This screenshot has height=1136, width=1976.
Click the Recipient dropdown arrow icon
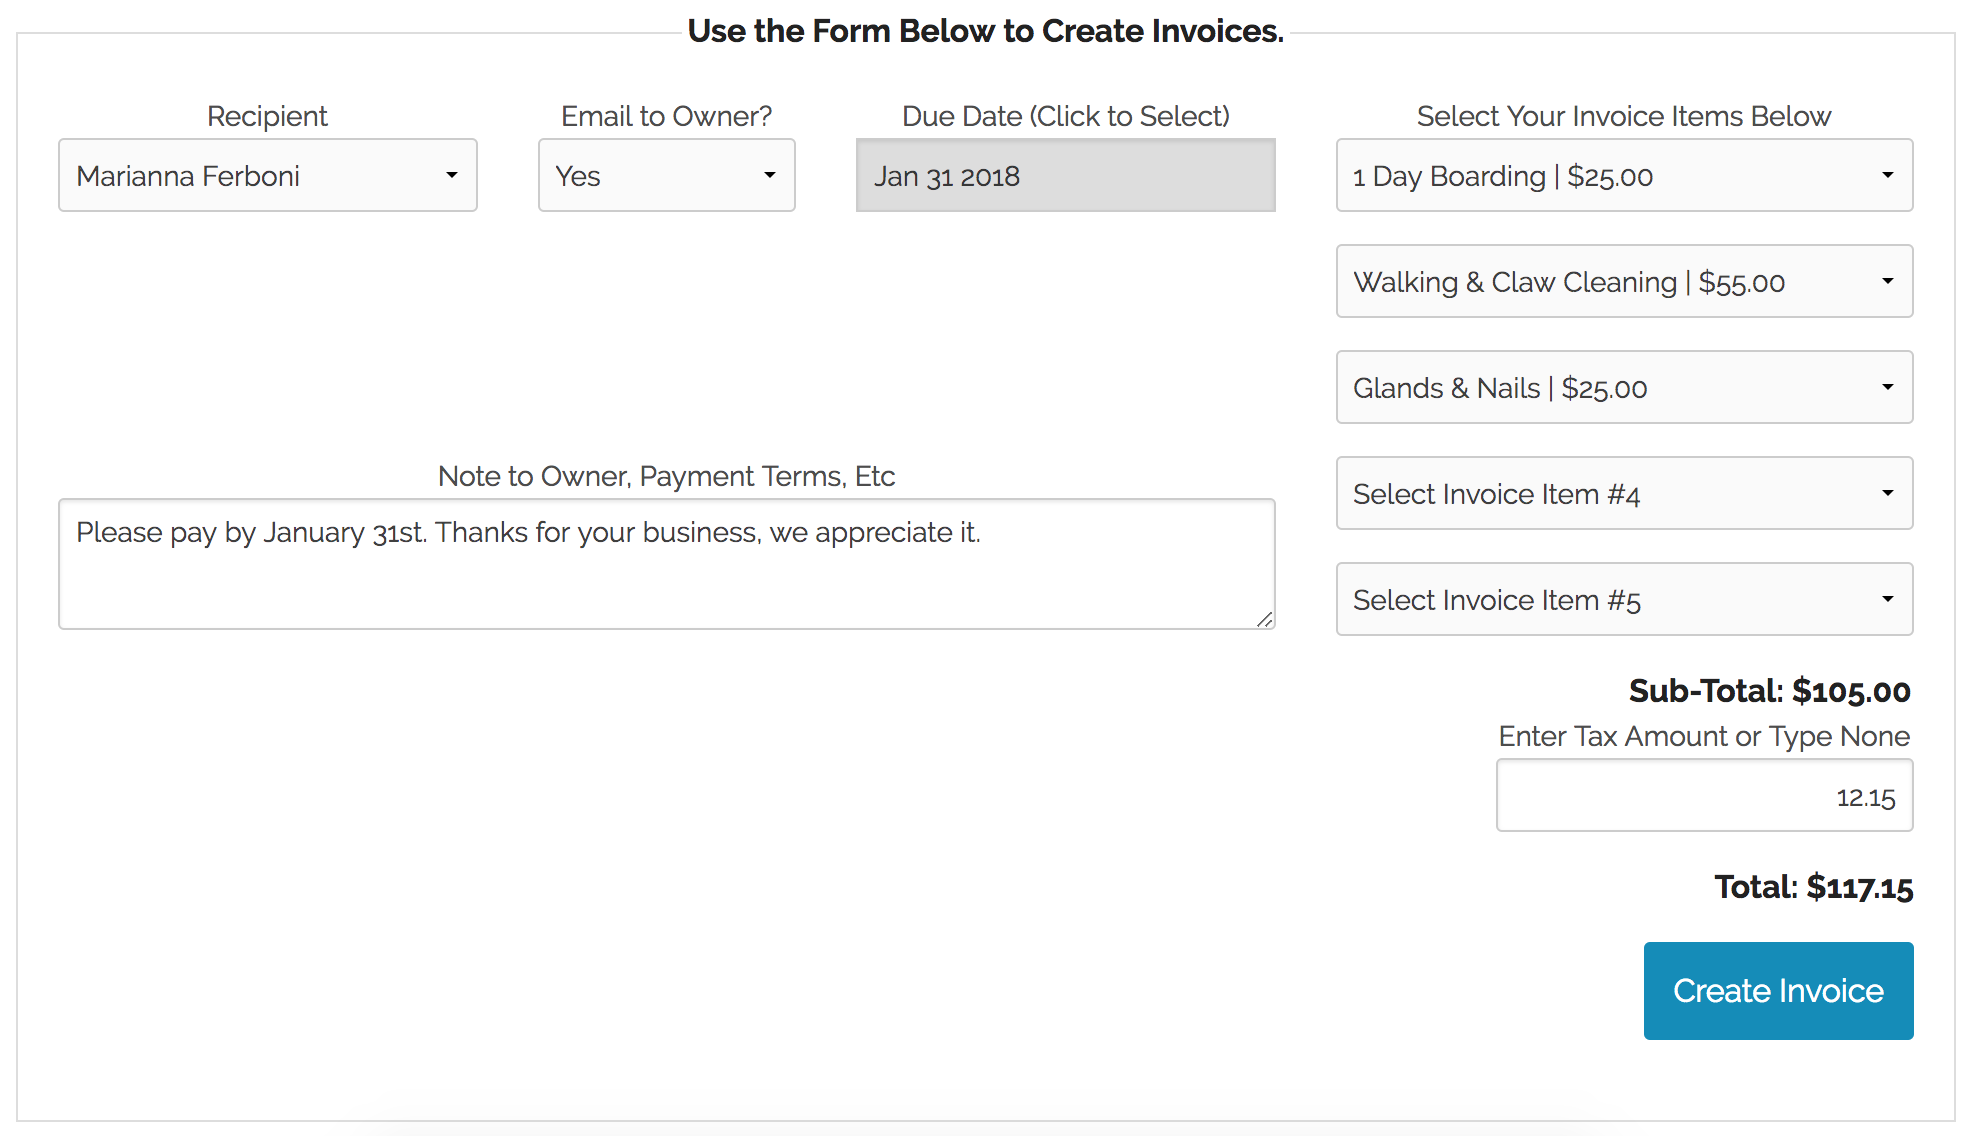pos(452,176)
